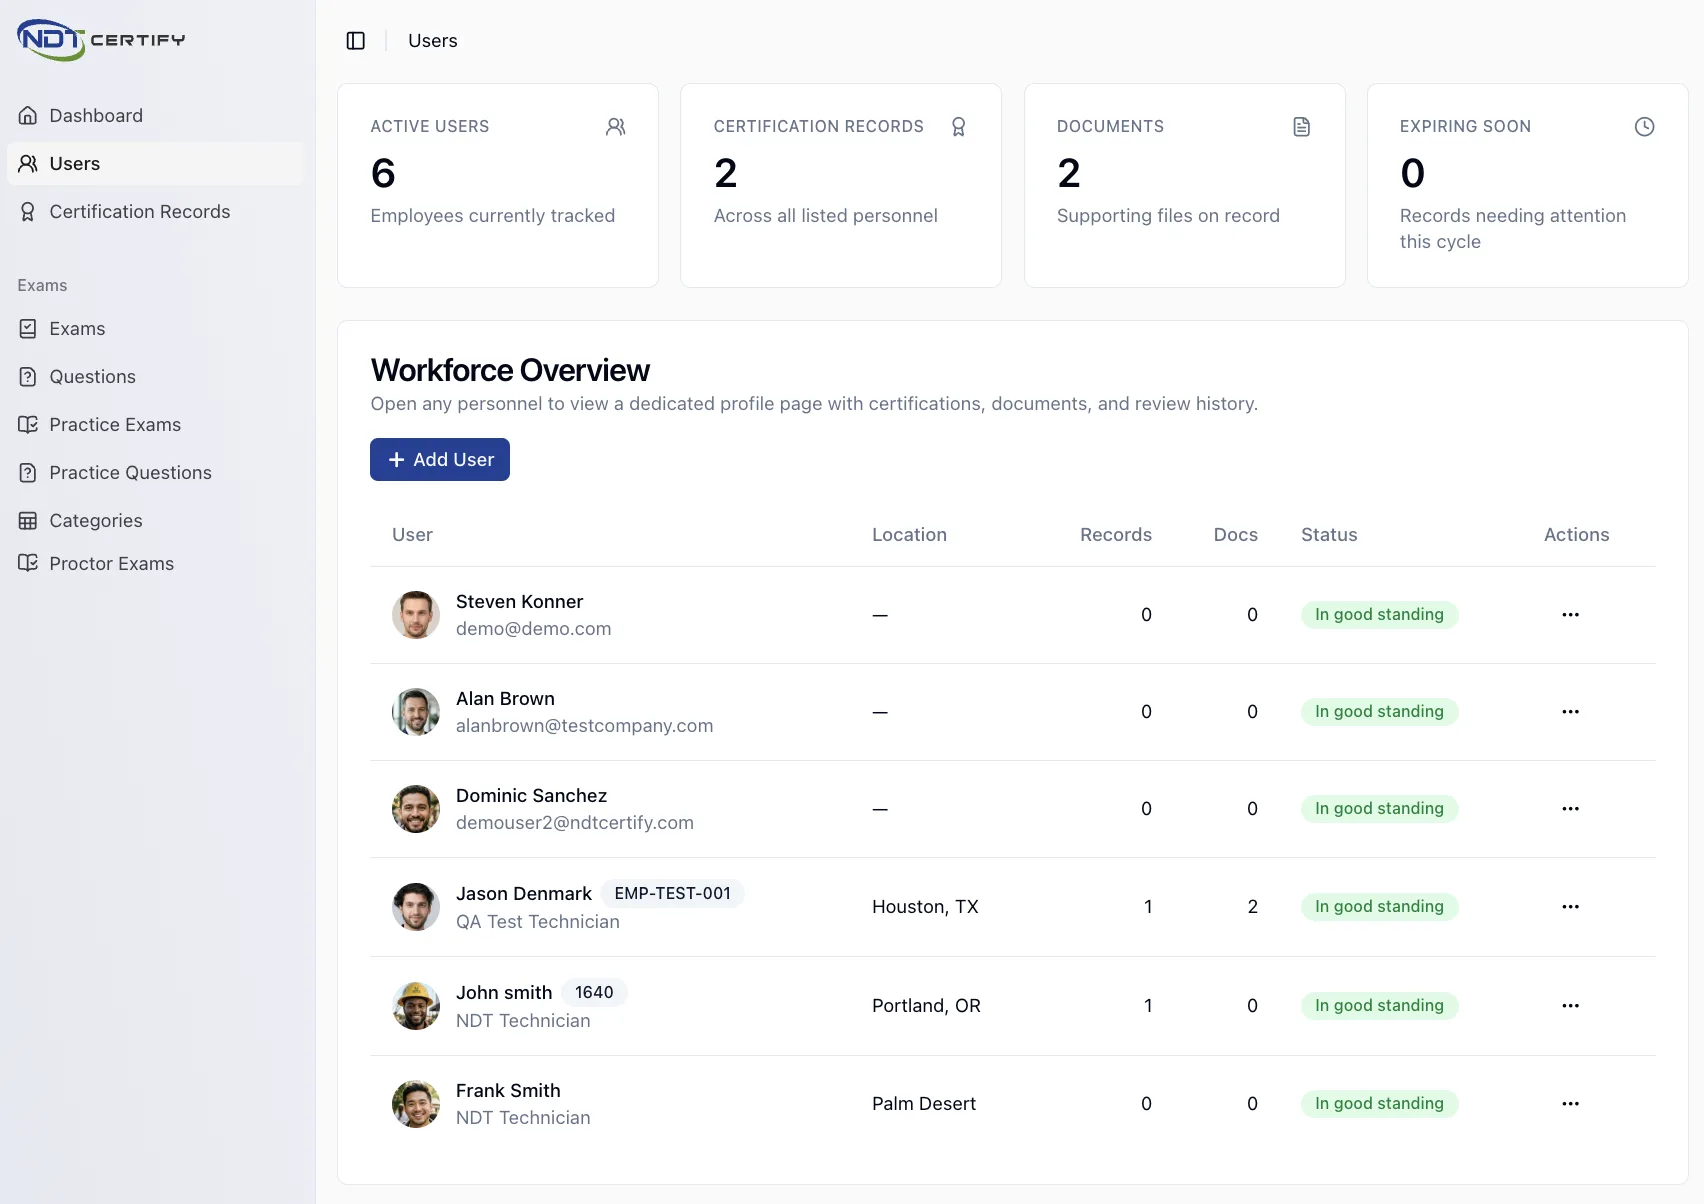Click Steven Konner's avatar
1704x1204 pixels.
click(x=416, y=615)
